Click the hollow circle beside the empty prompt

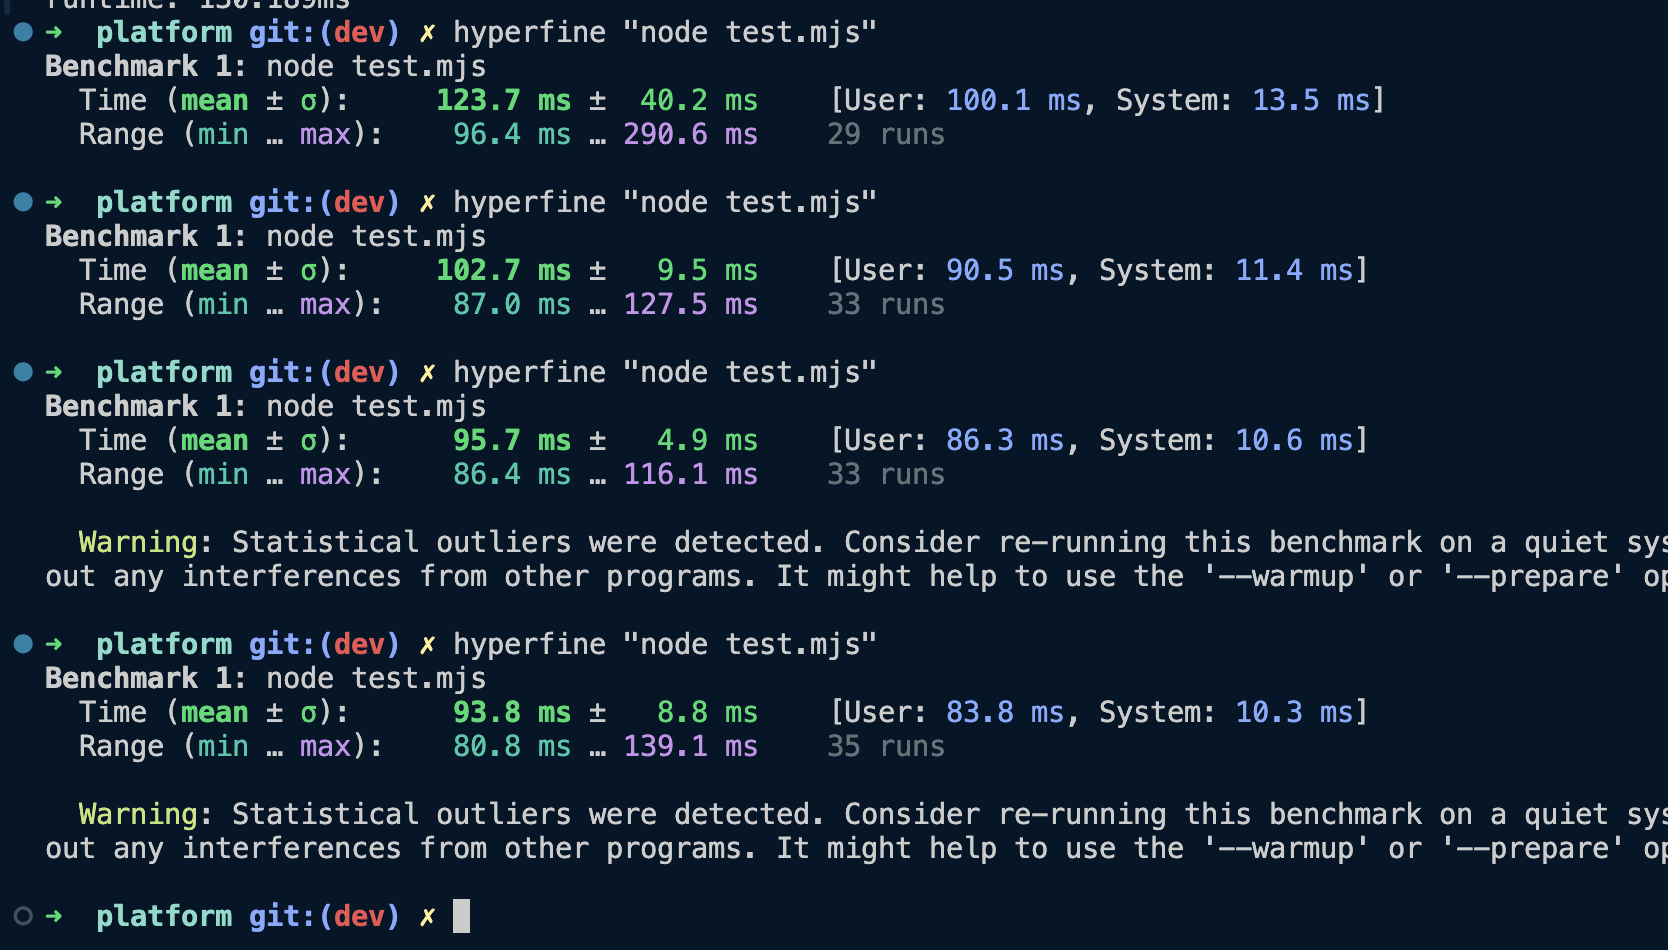[x=23, y=916]
